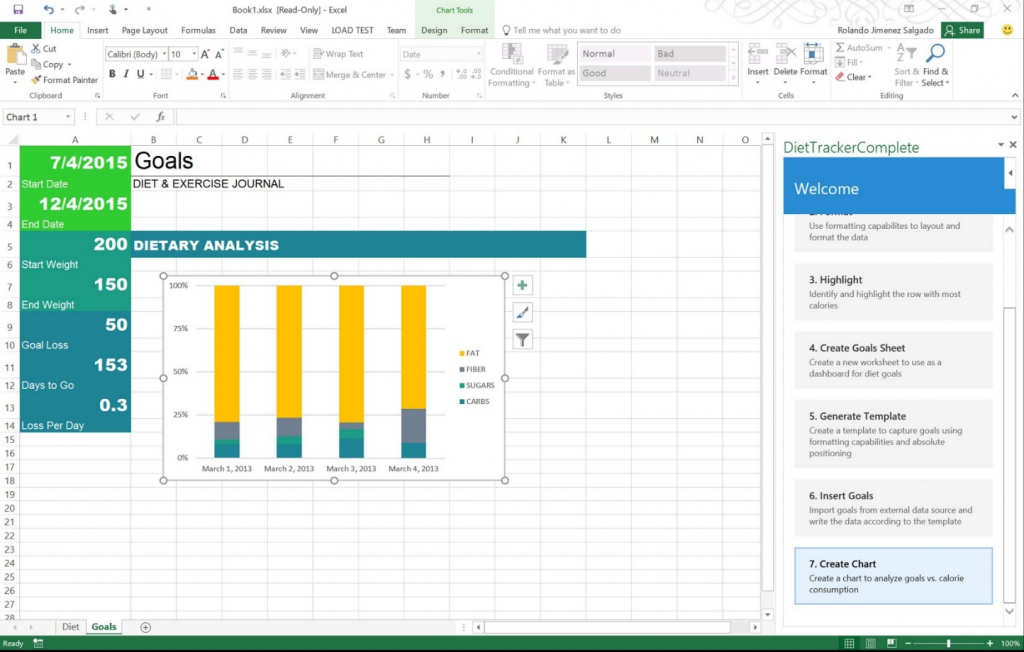Toggle bold formatting

pyautogui.click(x=110, y=74)
